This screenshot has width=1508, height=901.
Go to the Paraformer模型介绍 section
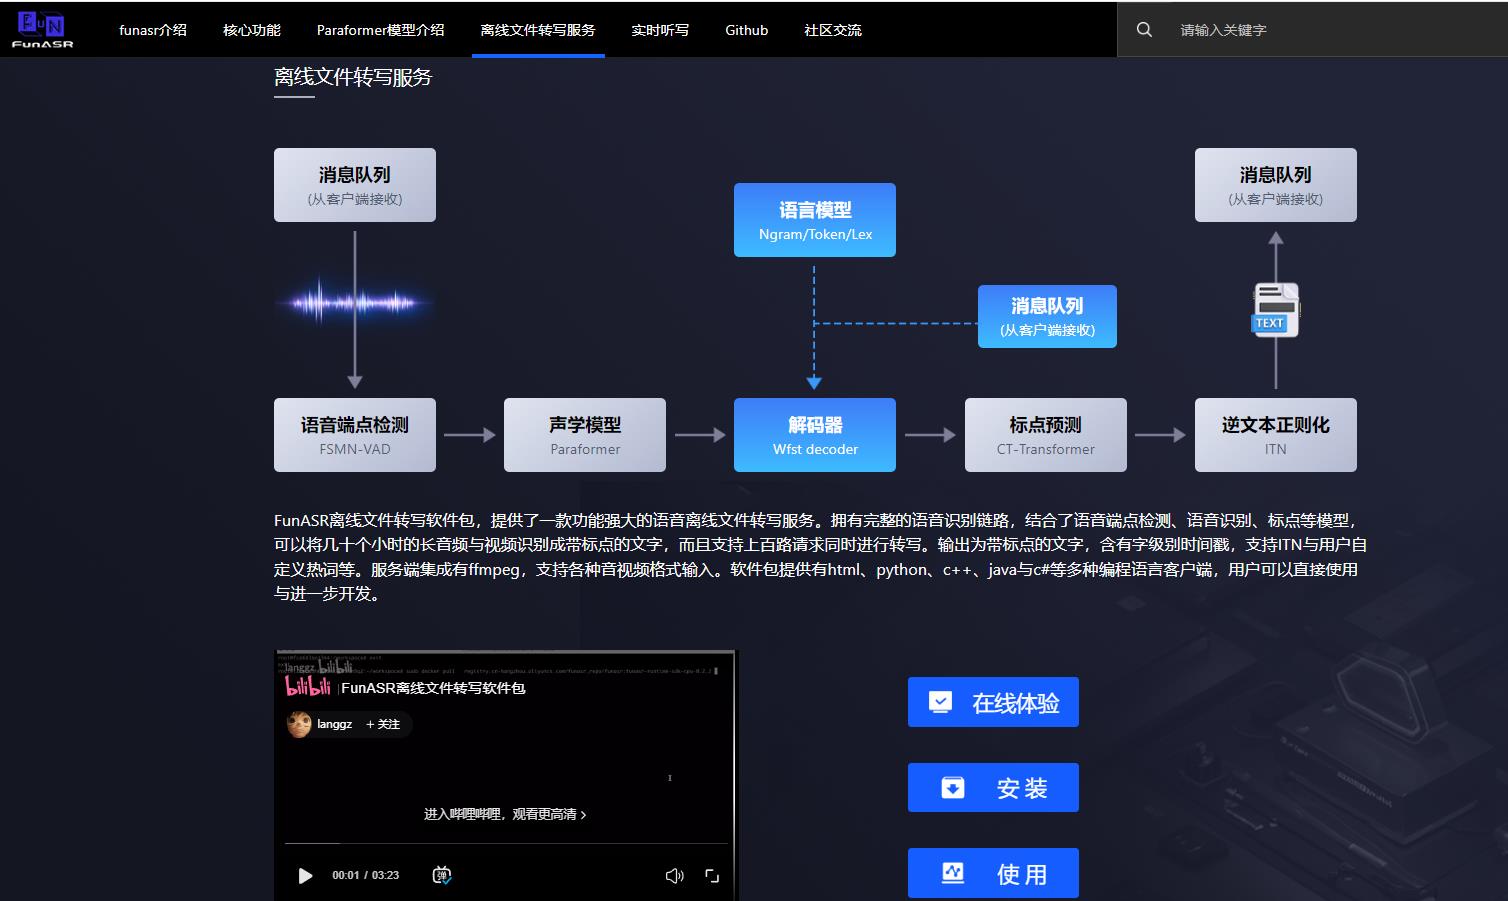380,30
